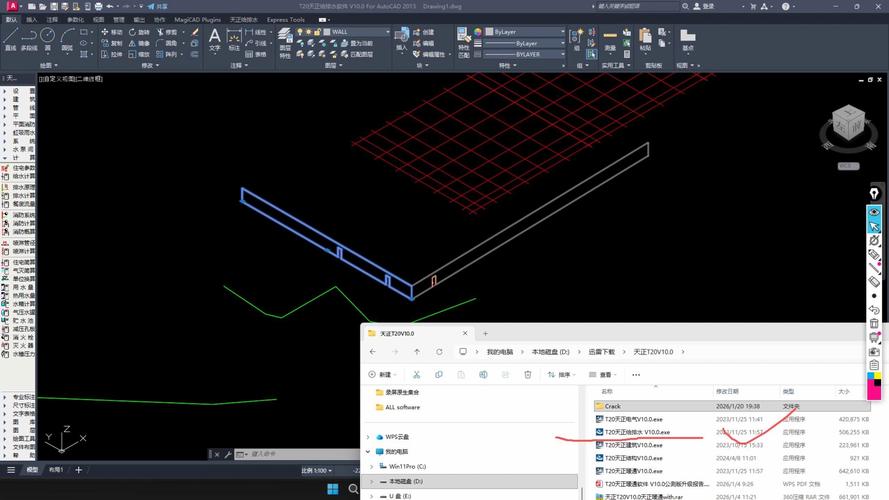Click the Plot/Print icon in quick access toolbar
889x500 pixels.
(99, 6)
